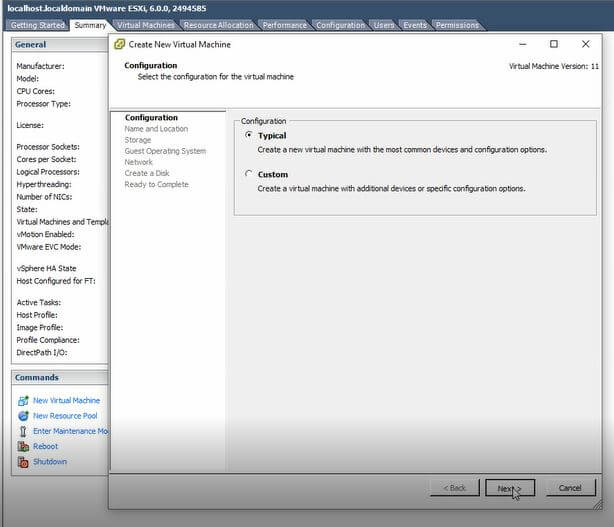Click the CPU Cores: label
Image resolution: width=614 pixels, height=527 pixels.
click(x=35, y=91)
